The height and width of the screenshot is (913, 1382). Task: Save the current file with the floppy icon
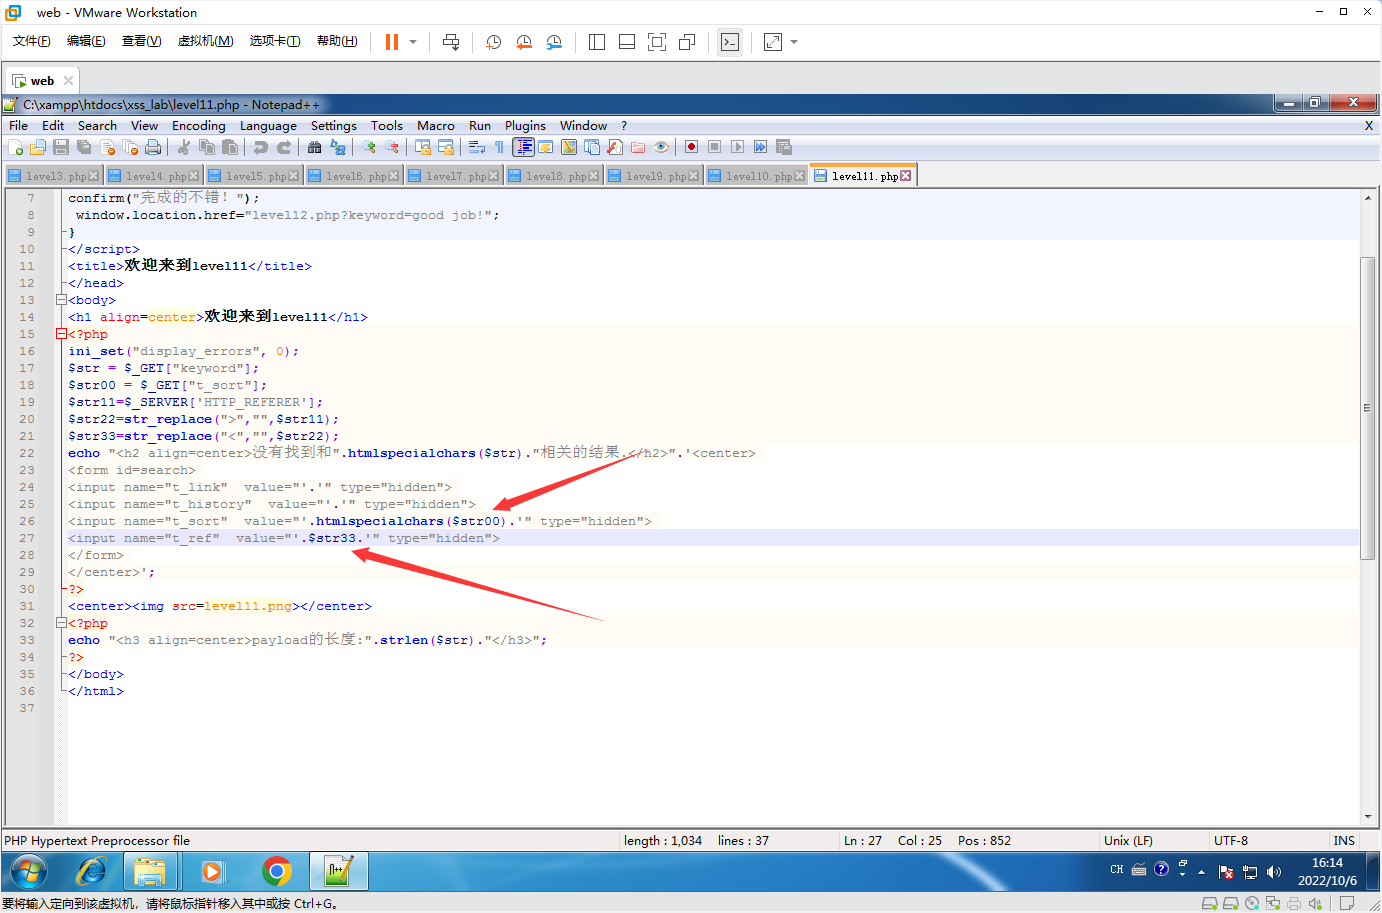click(61, 147)
